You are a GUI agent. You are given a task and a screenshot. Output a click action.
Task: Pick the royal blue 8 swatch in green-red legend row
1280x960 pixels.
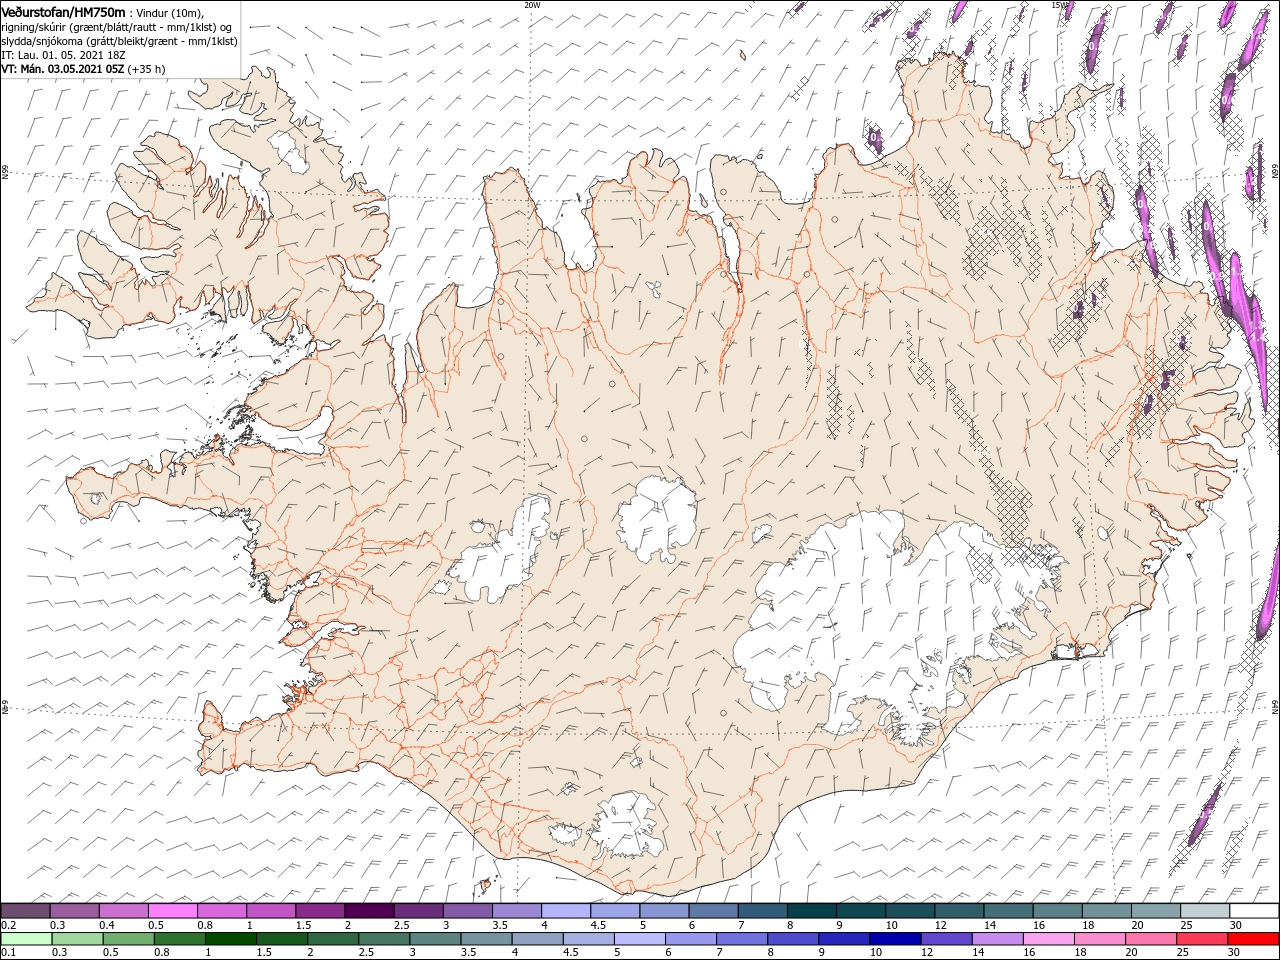point(792,939)
